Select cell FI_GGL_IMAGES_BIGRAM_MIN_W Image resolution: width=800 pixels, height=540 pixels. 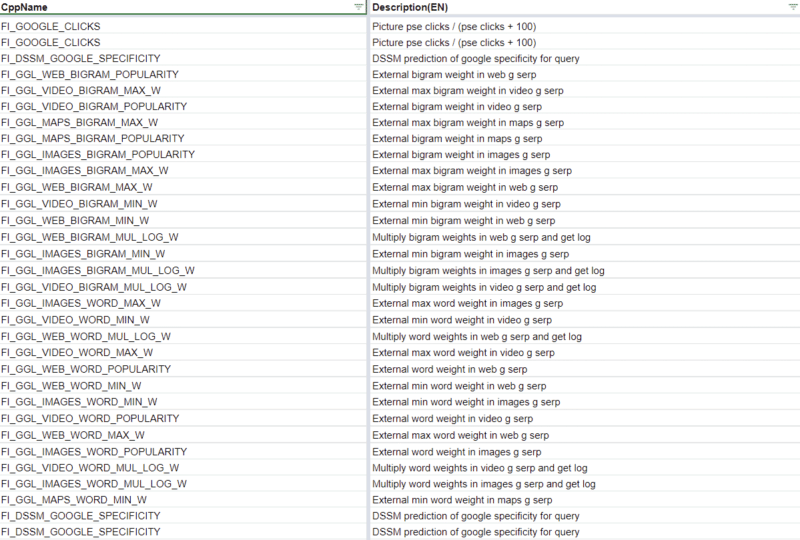(183, 254)
